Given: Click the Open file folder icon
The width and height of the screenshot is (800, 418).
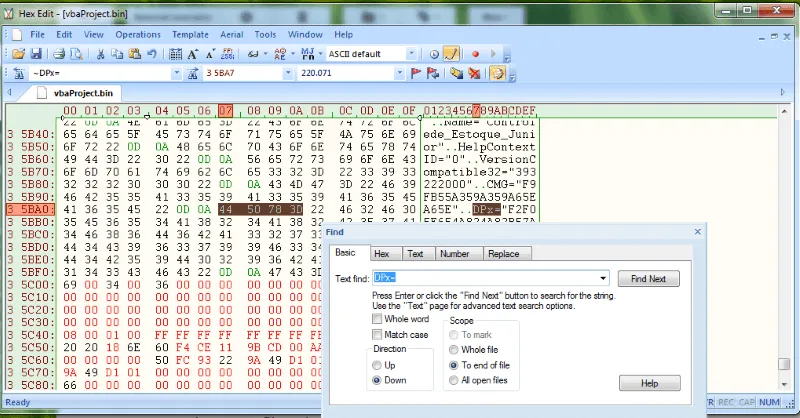Looking at the screenshot, I should click(x=18, y=54).
